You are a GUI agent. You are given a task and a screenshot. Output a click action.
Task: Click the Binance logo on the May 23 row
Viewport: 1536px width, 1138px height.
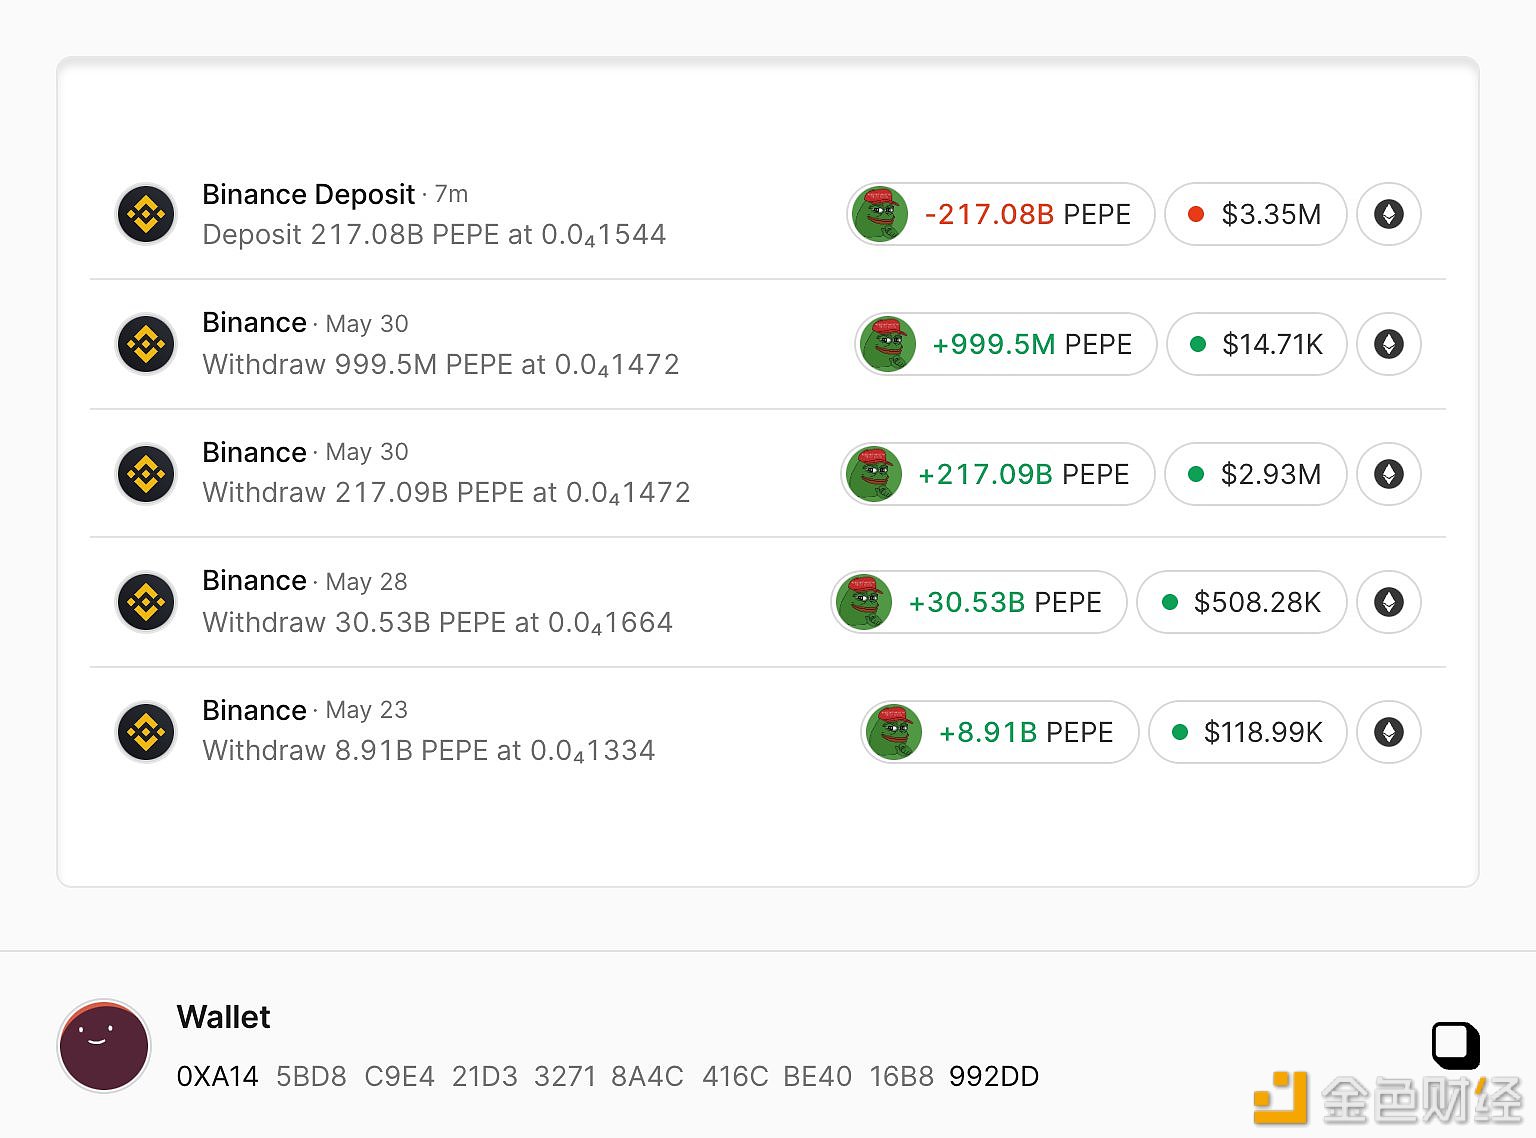pyautogui.click(x=147, y=732)
